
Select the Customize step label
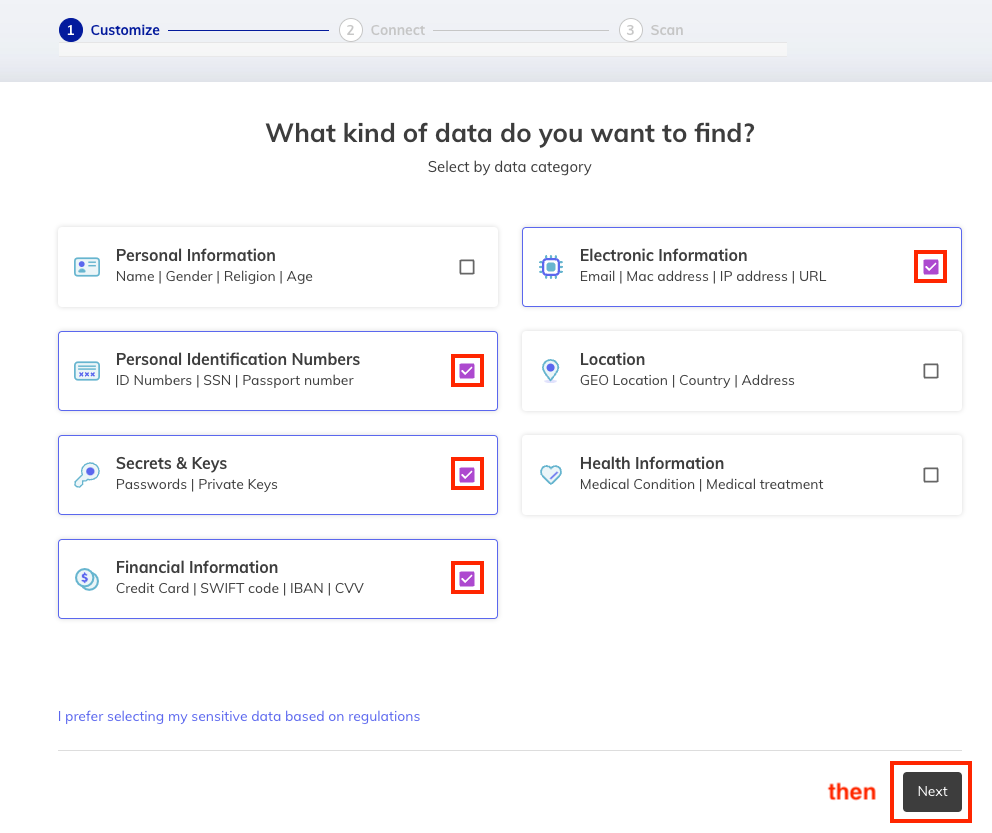pyautogui.click(x=125, y=30)
